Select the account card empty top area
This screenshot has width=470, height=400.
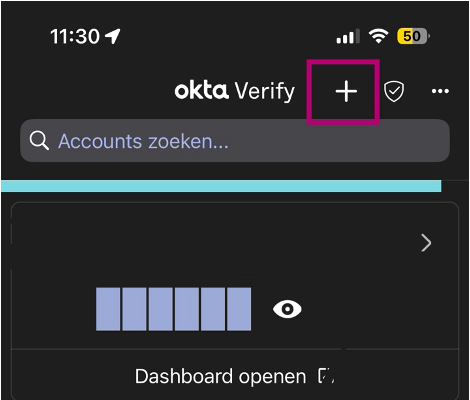pyautogui.click(x=213, y=242)
